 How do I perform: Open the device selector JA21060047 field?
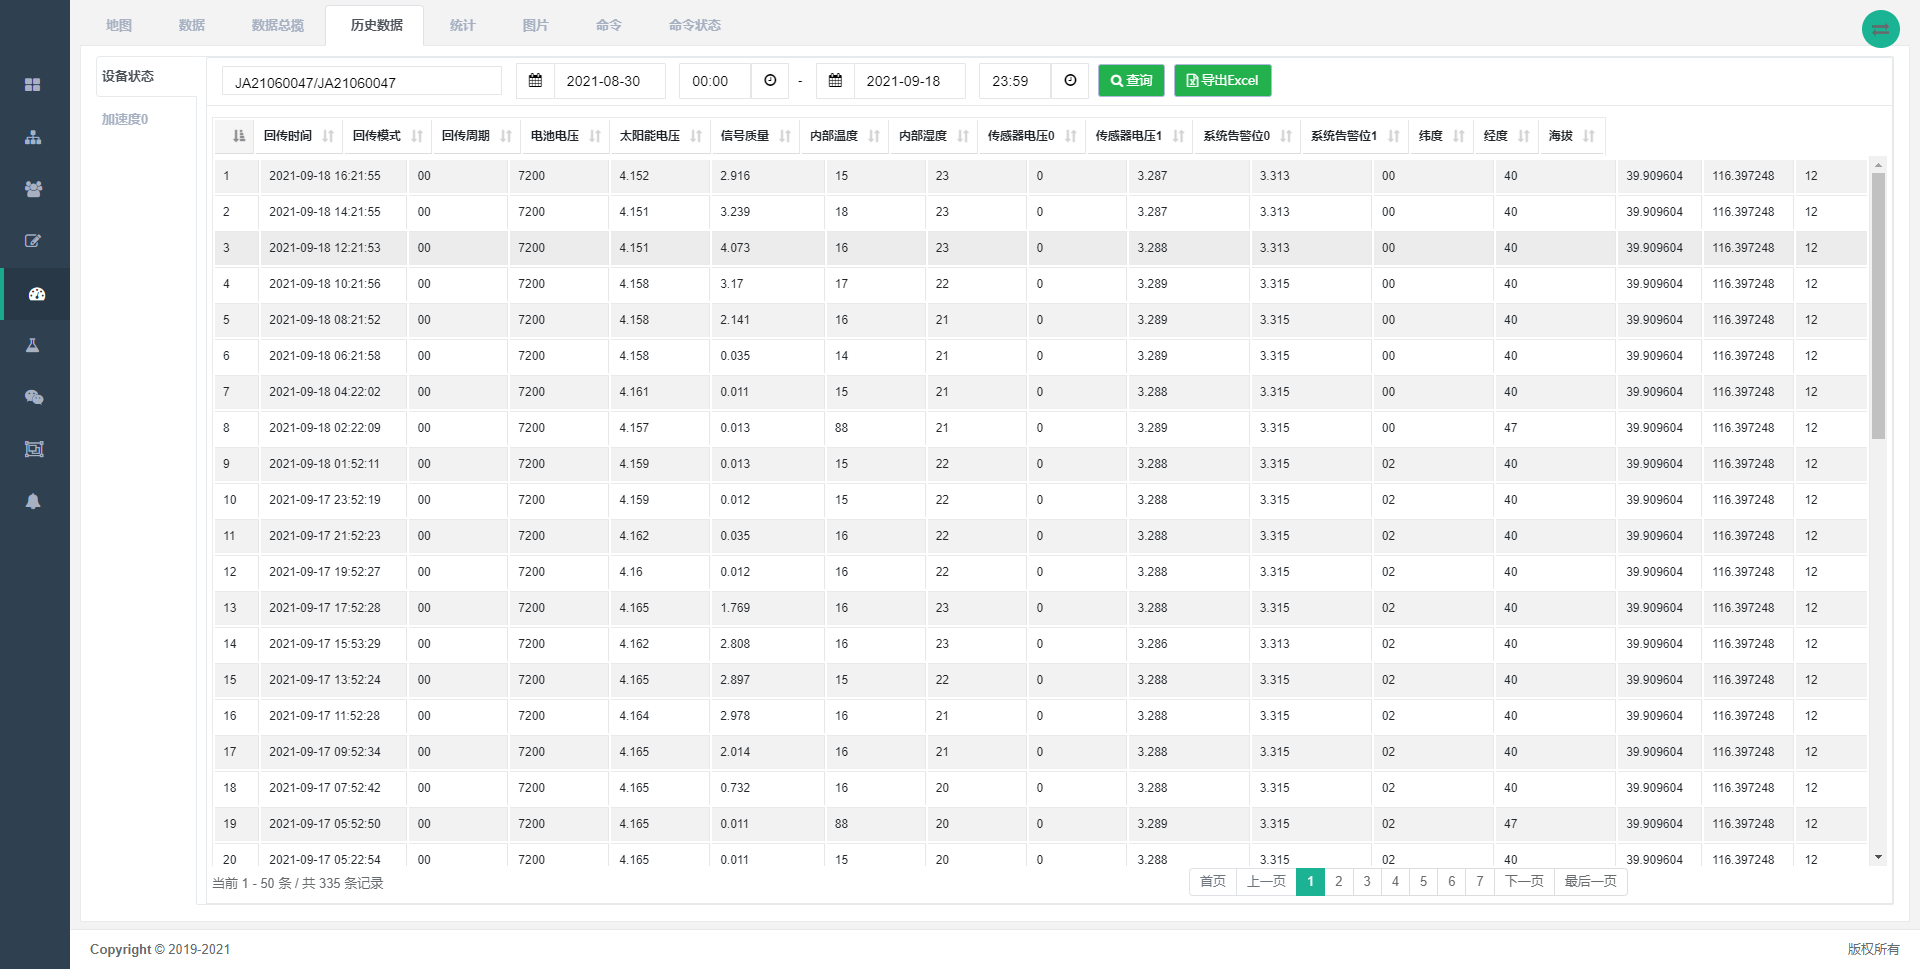coord(361,82)
